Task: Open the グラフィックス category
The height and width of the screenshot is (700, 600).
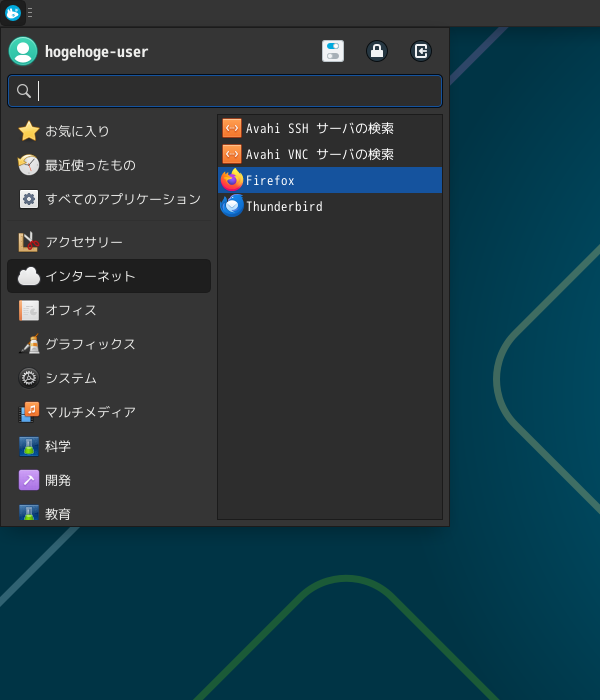Action: click(x=109, y=344)
